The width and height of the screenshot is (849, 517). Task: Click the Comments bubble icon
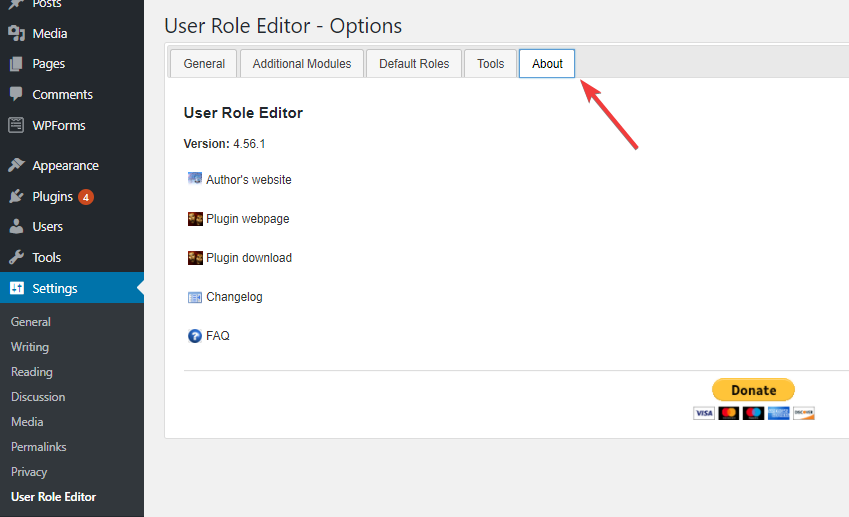coord(16,95)
